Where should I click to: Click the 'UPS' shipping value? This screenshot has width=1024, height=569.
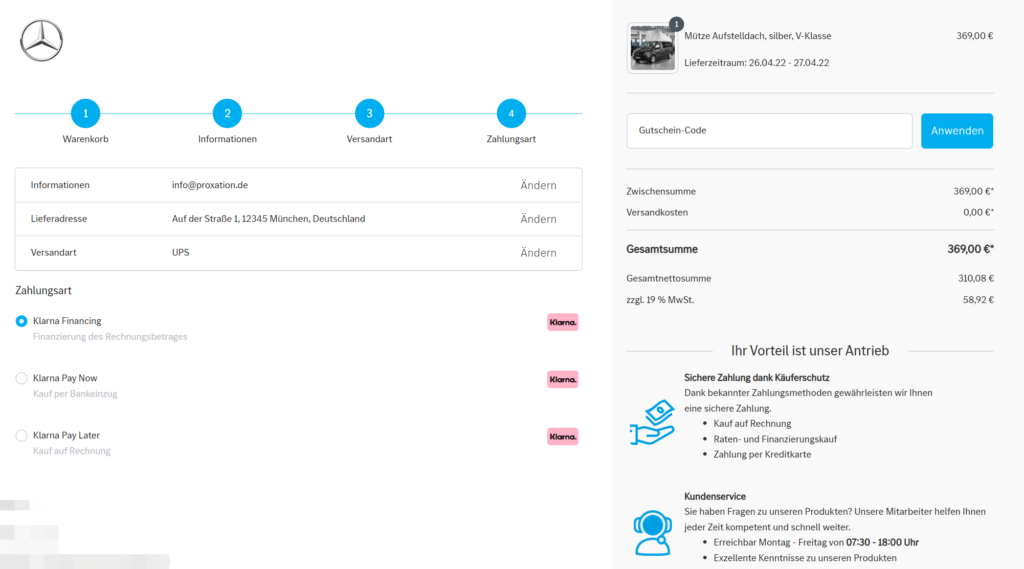click(180, 252)
